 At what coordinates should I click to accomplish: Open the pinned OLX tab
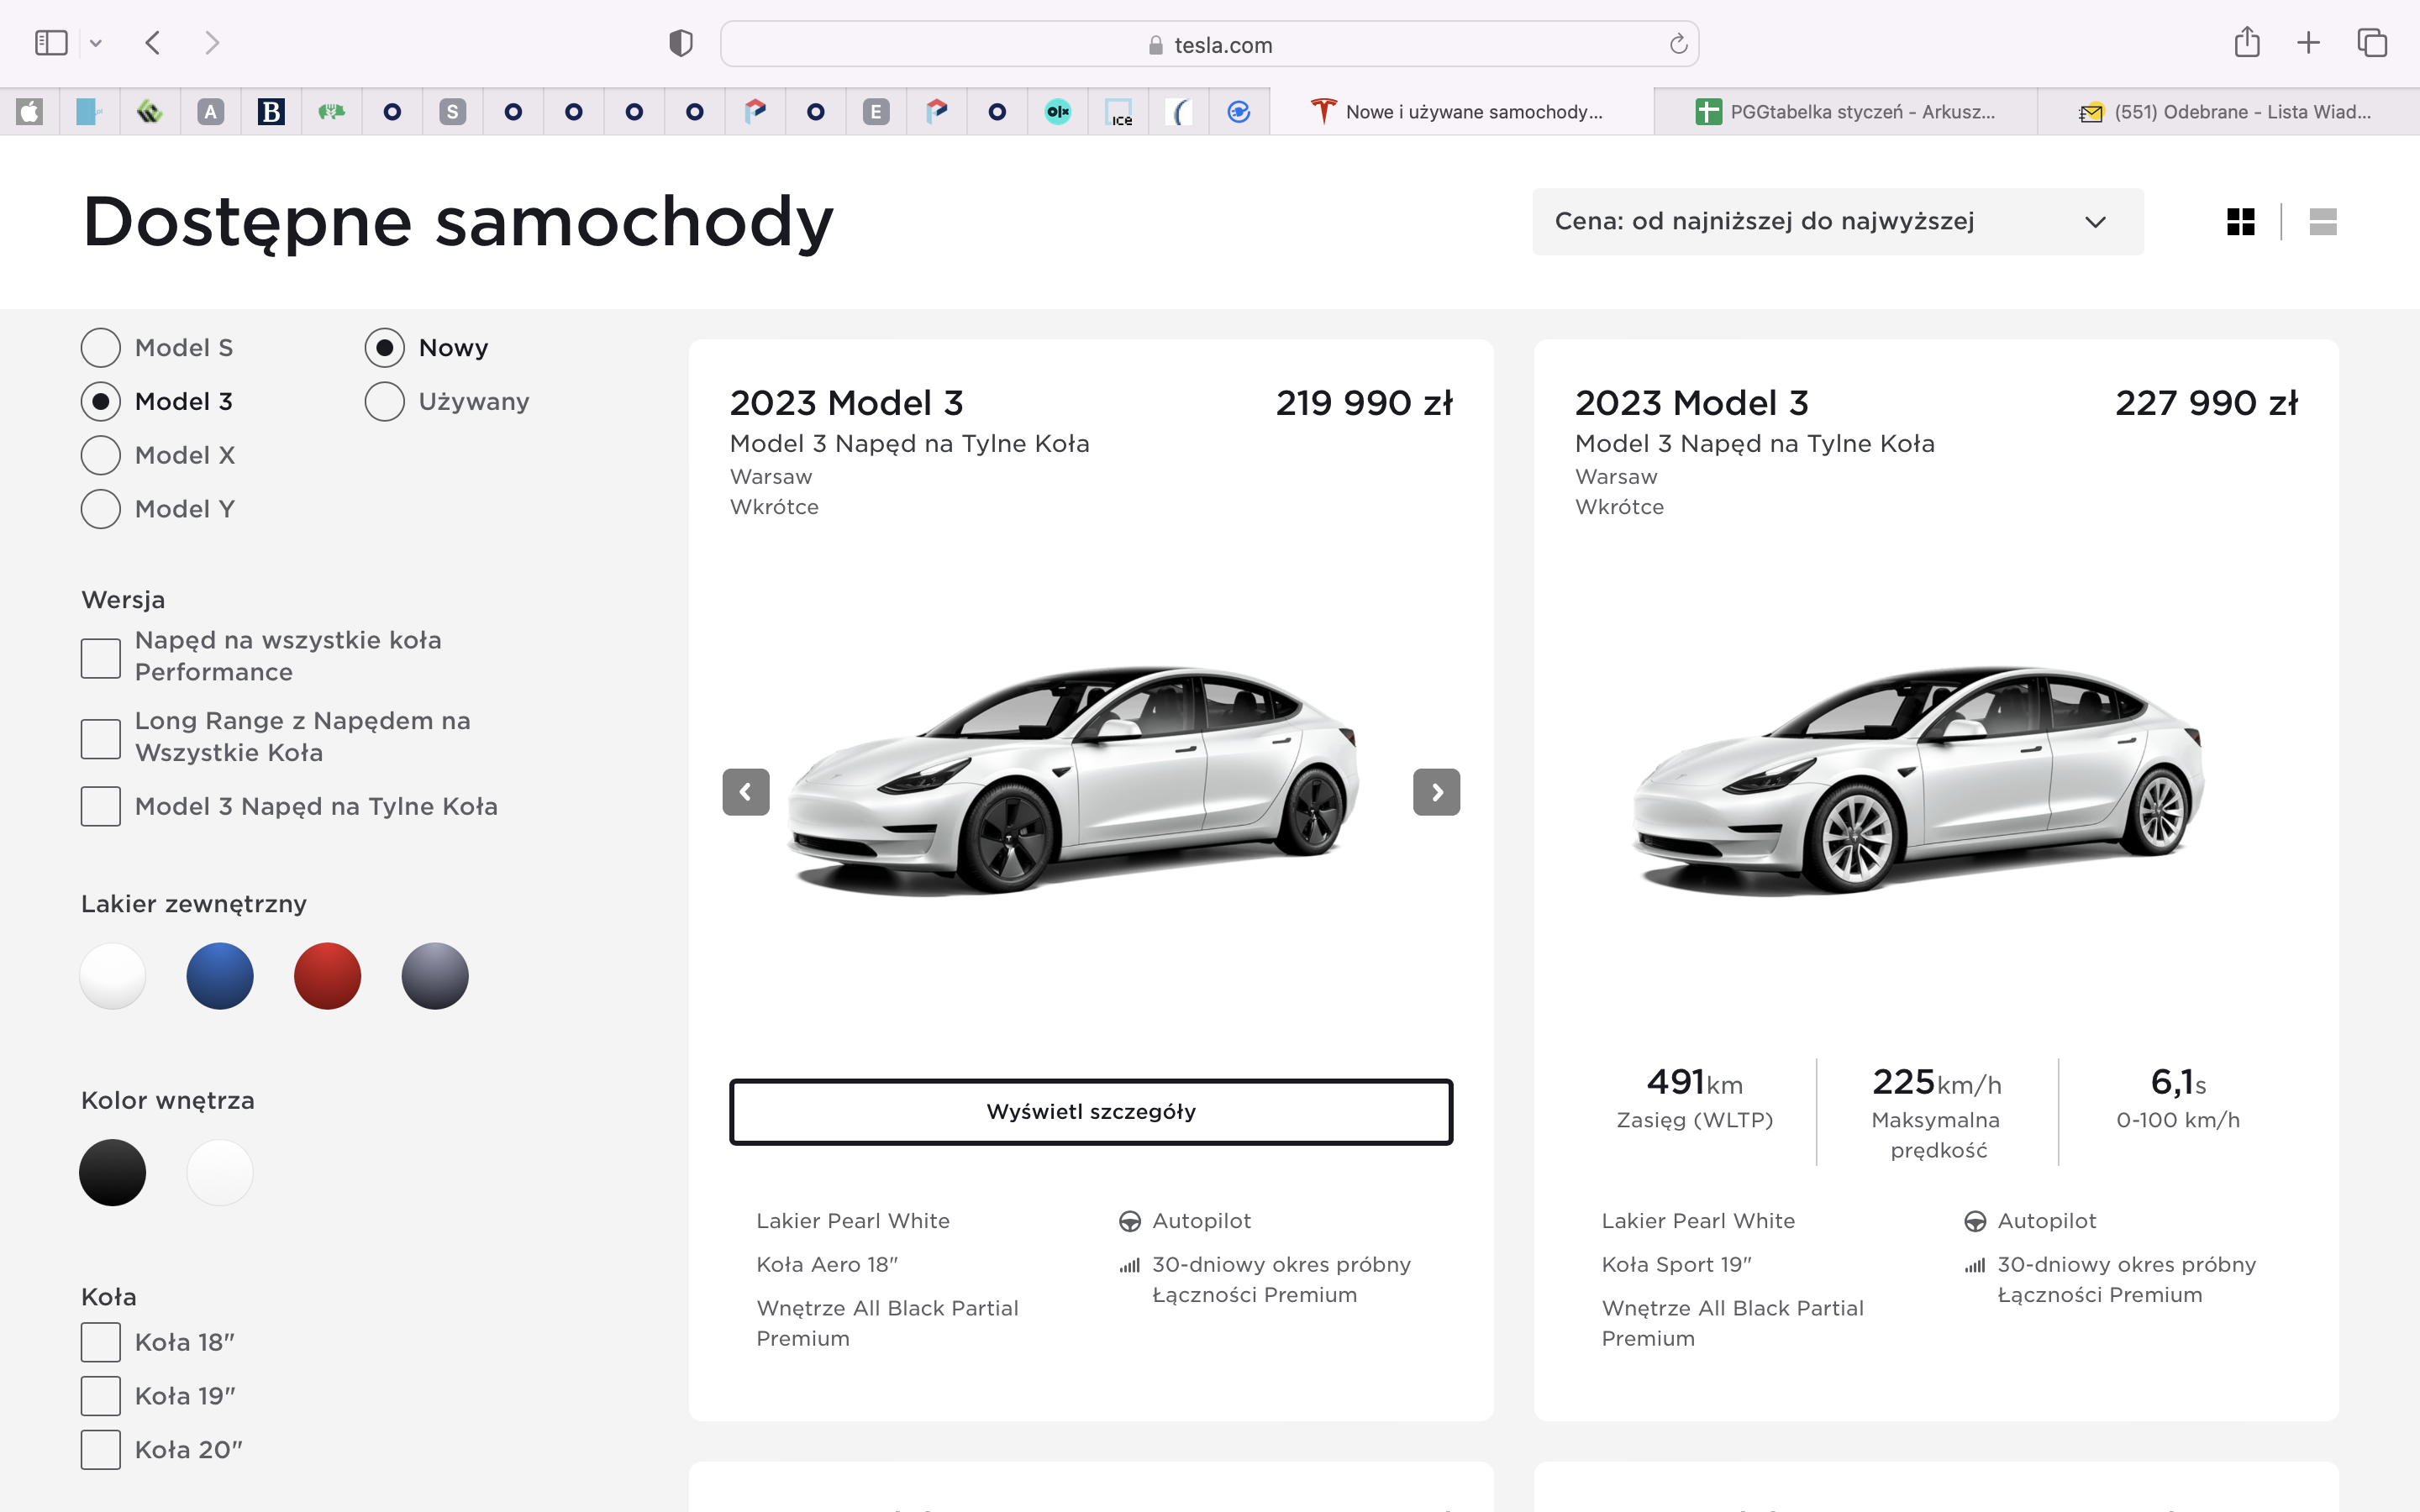(1058, 111)
